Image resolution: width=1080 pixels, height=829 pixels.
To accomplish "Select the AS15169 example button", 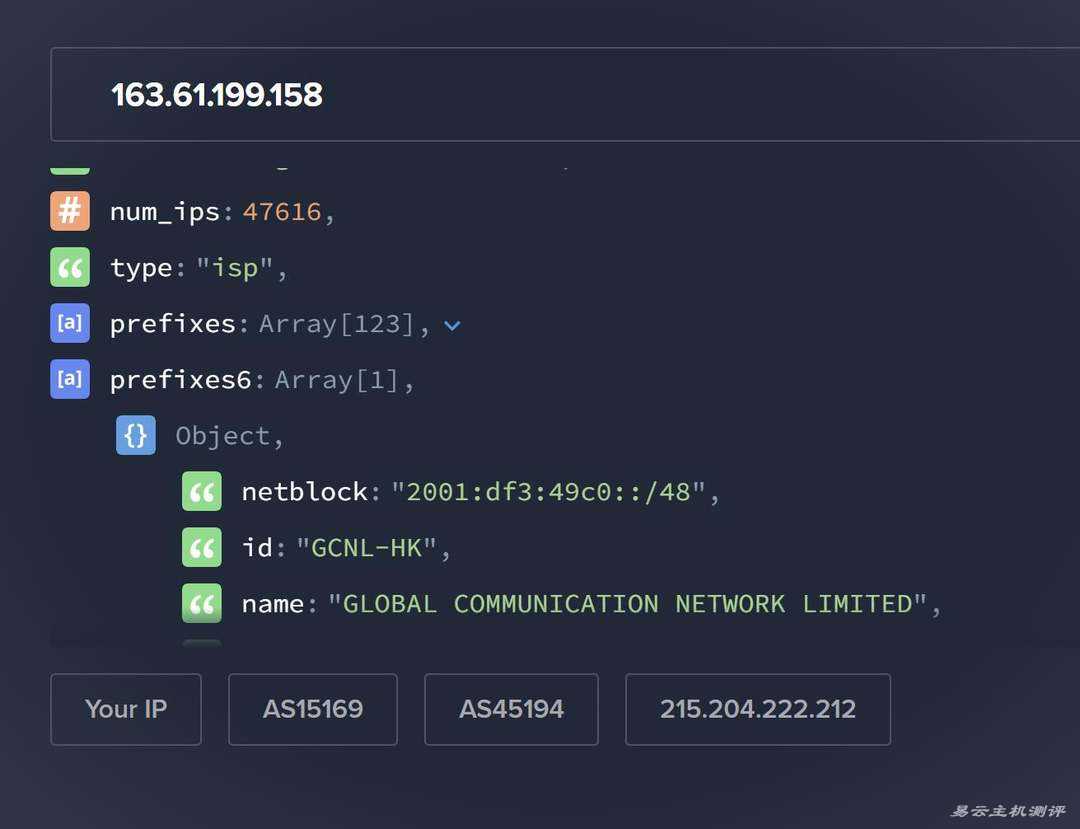I will tap(313, 709).
